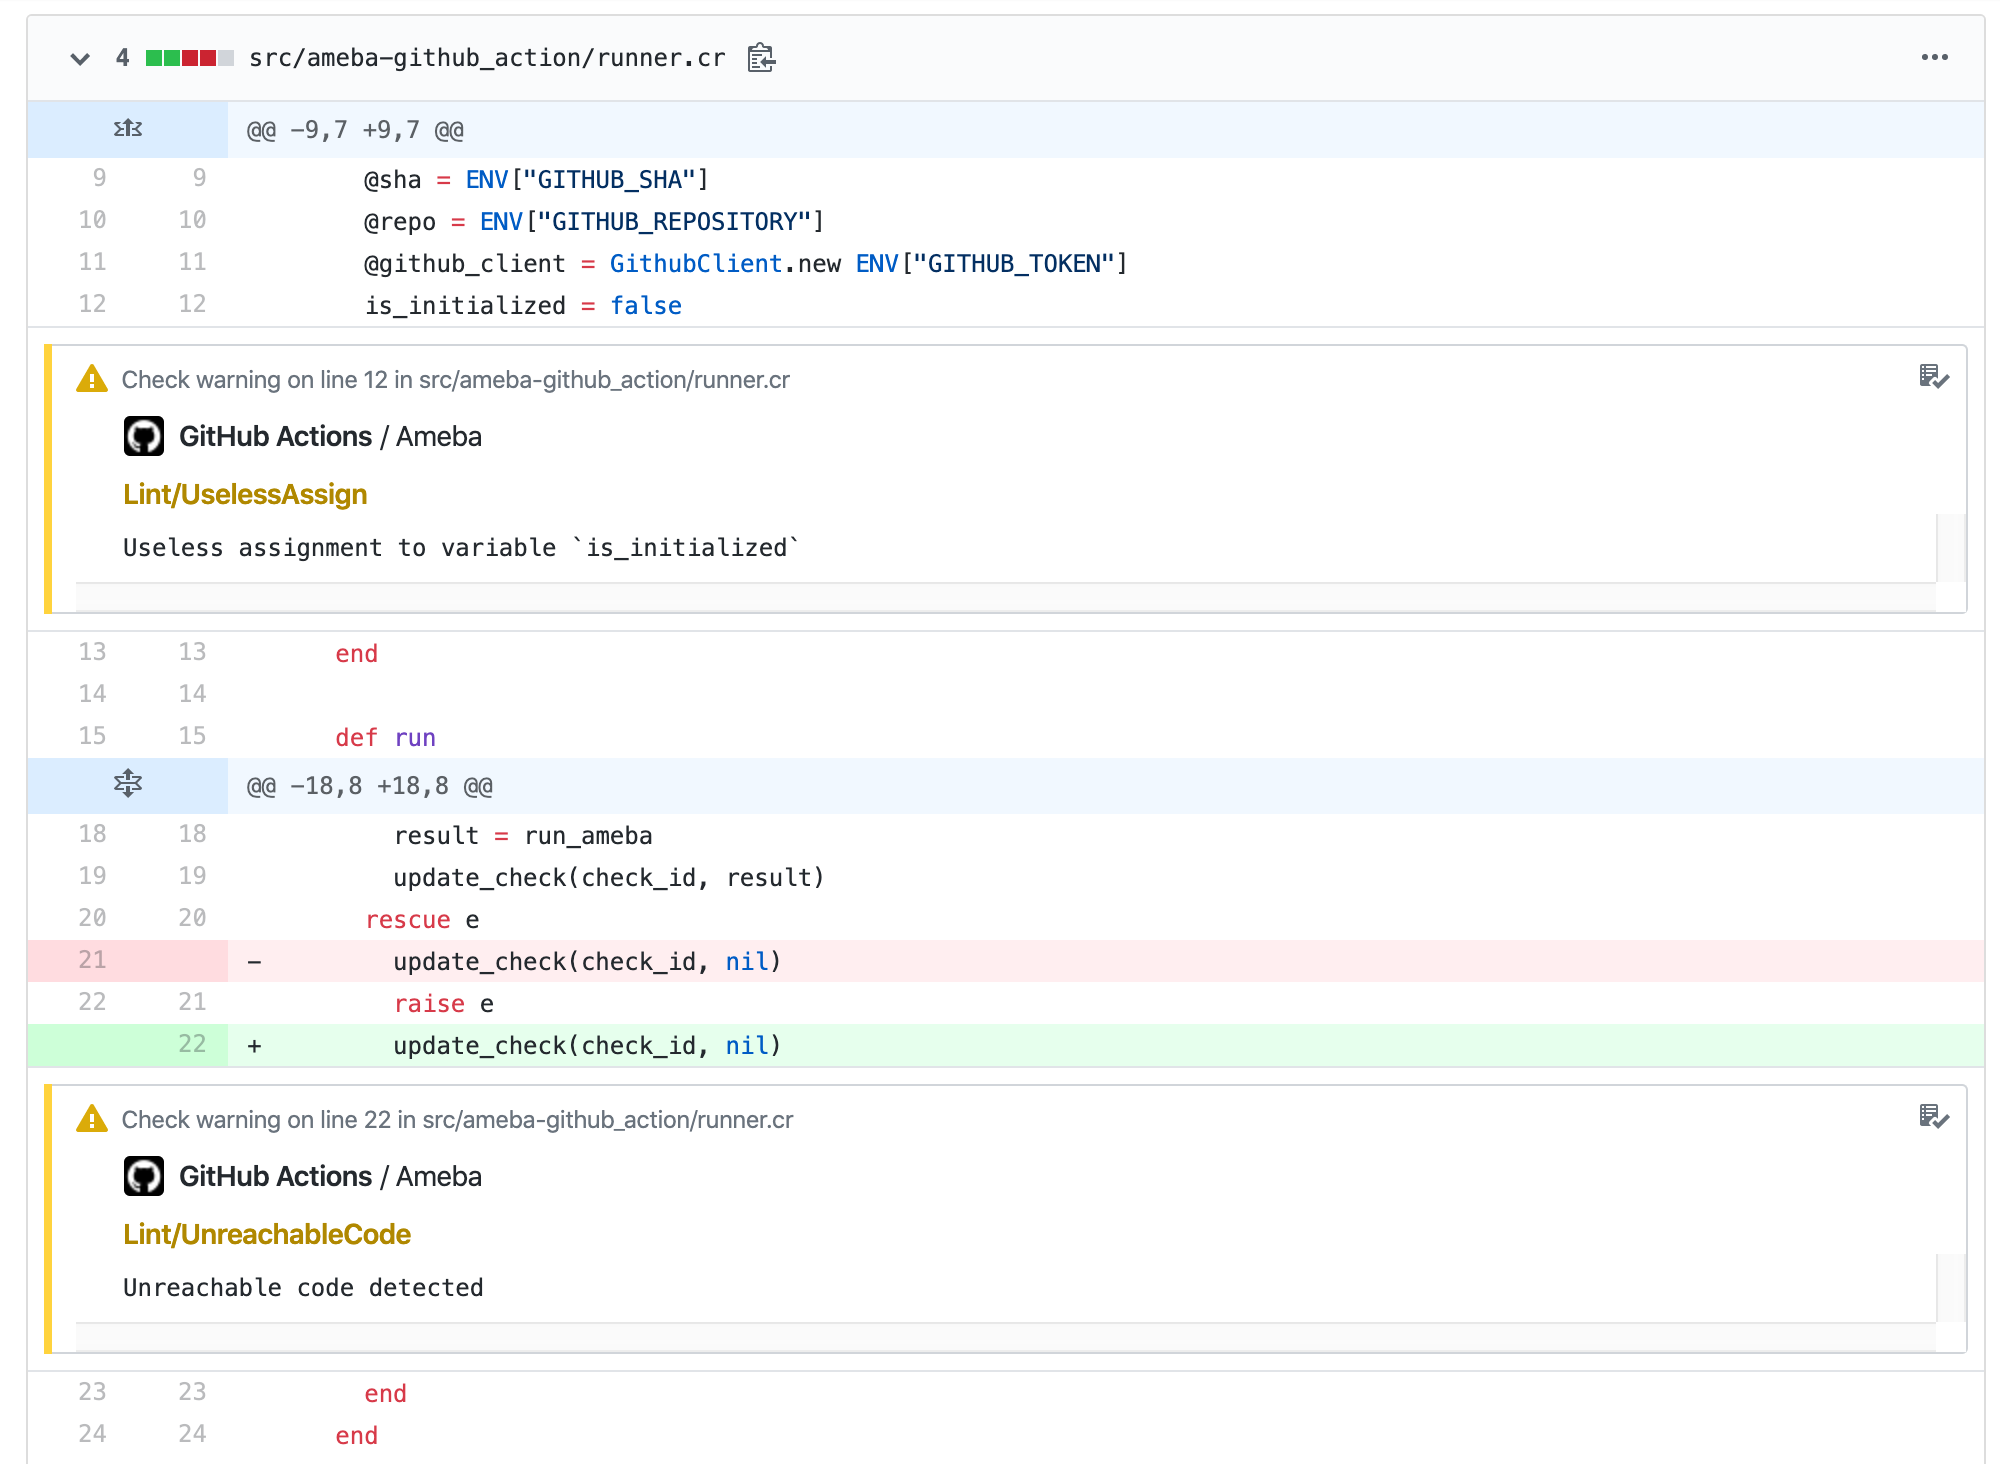Click GitHub avatar in UnreachableCode annotation
The height and width of the screenshot is (1464, 2000).
pos(144,1176)
